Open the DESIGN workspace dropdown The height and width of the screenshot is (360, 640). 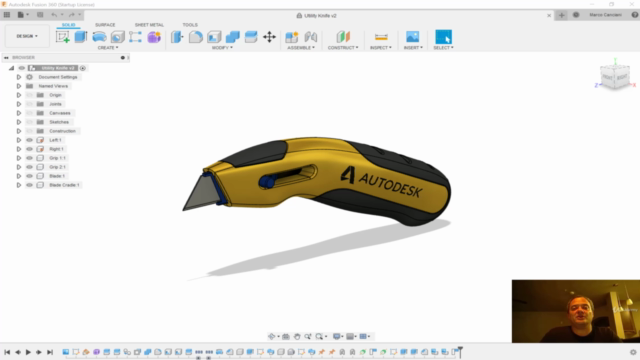coord(27,36)
